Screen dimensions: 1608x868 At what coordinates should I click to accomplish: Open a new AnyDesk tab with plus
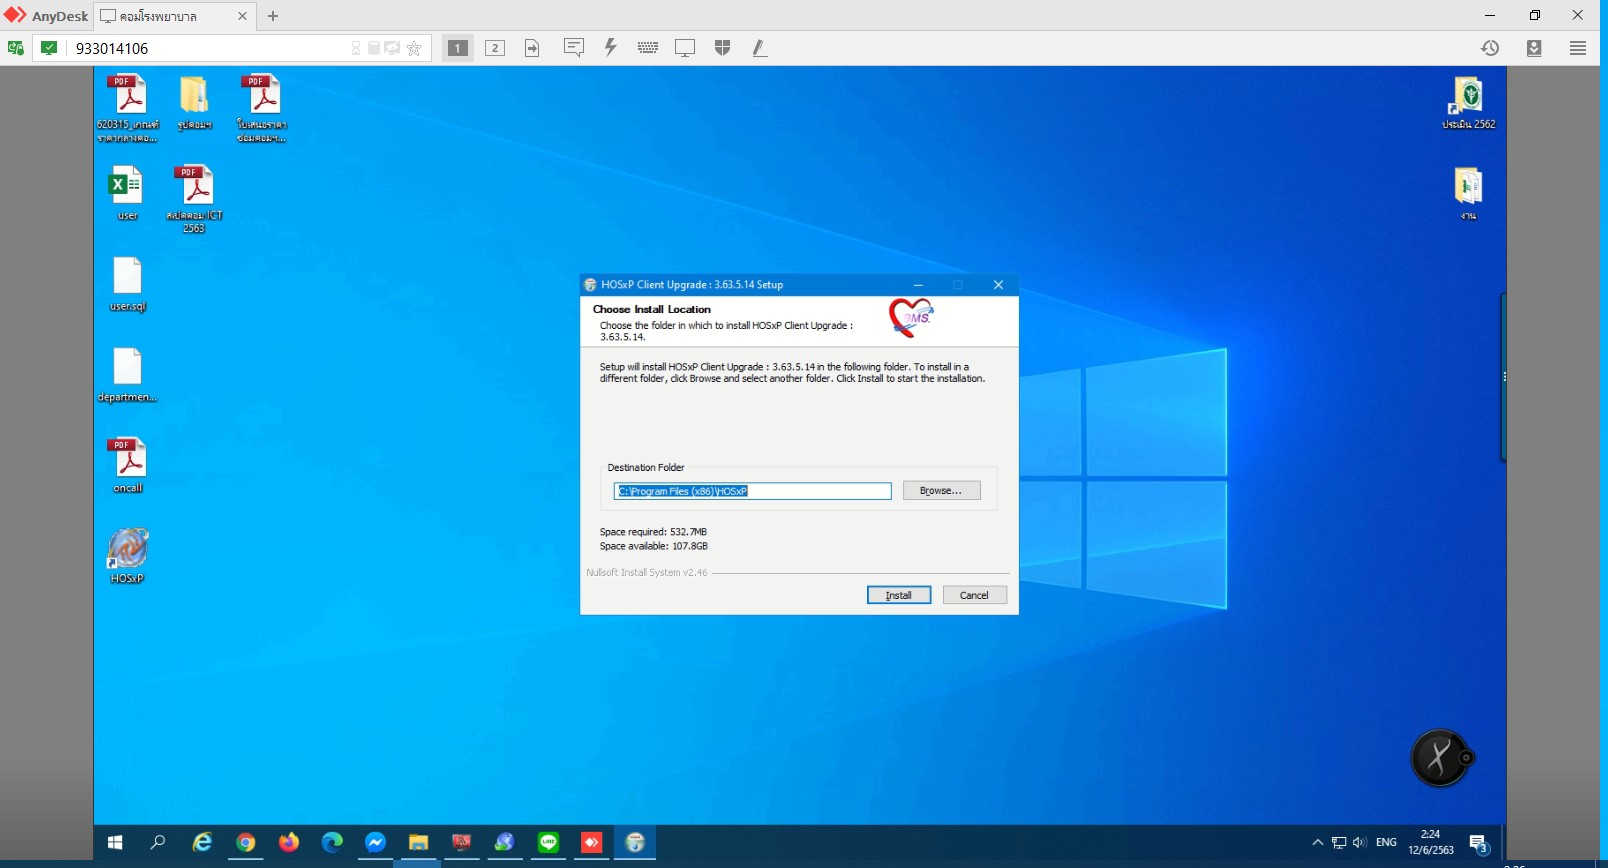(273, 16)
